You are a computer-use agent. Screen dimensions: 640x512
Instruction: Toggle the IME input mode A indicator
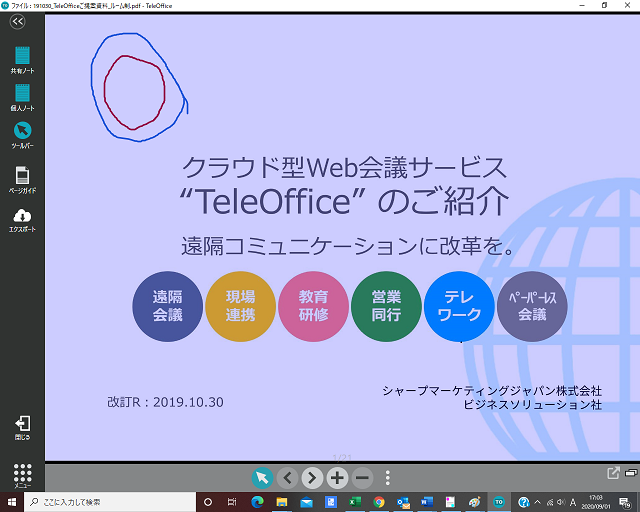coord(573,502)
